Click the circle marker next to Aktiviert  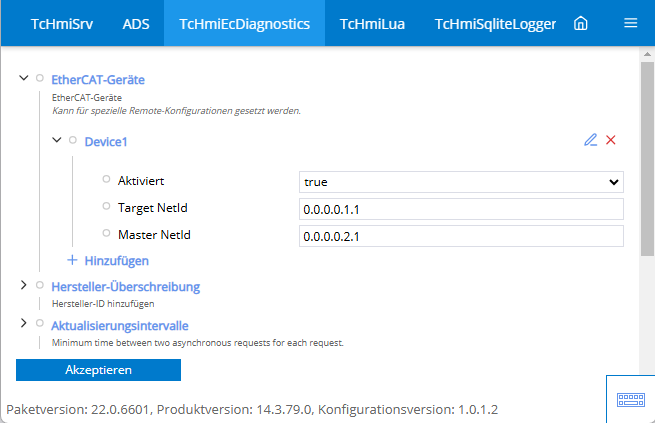tap(106, 180)
